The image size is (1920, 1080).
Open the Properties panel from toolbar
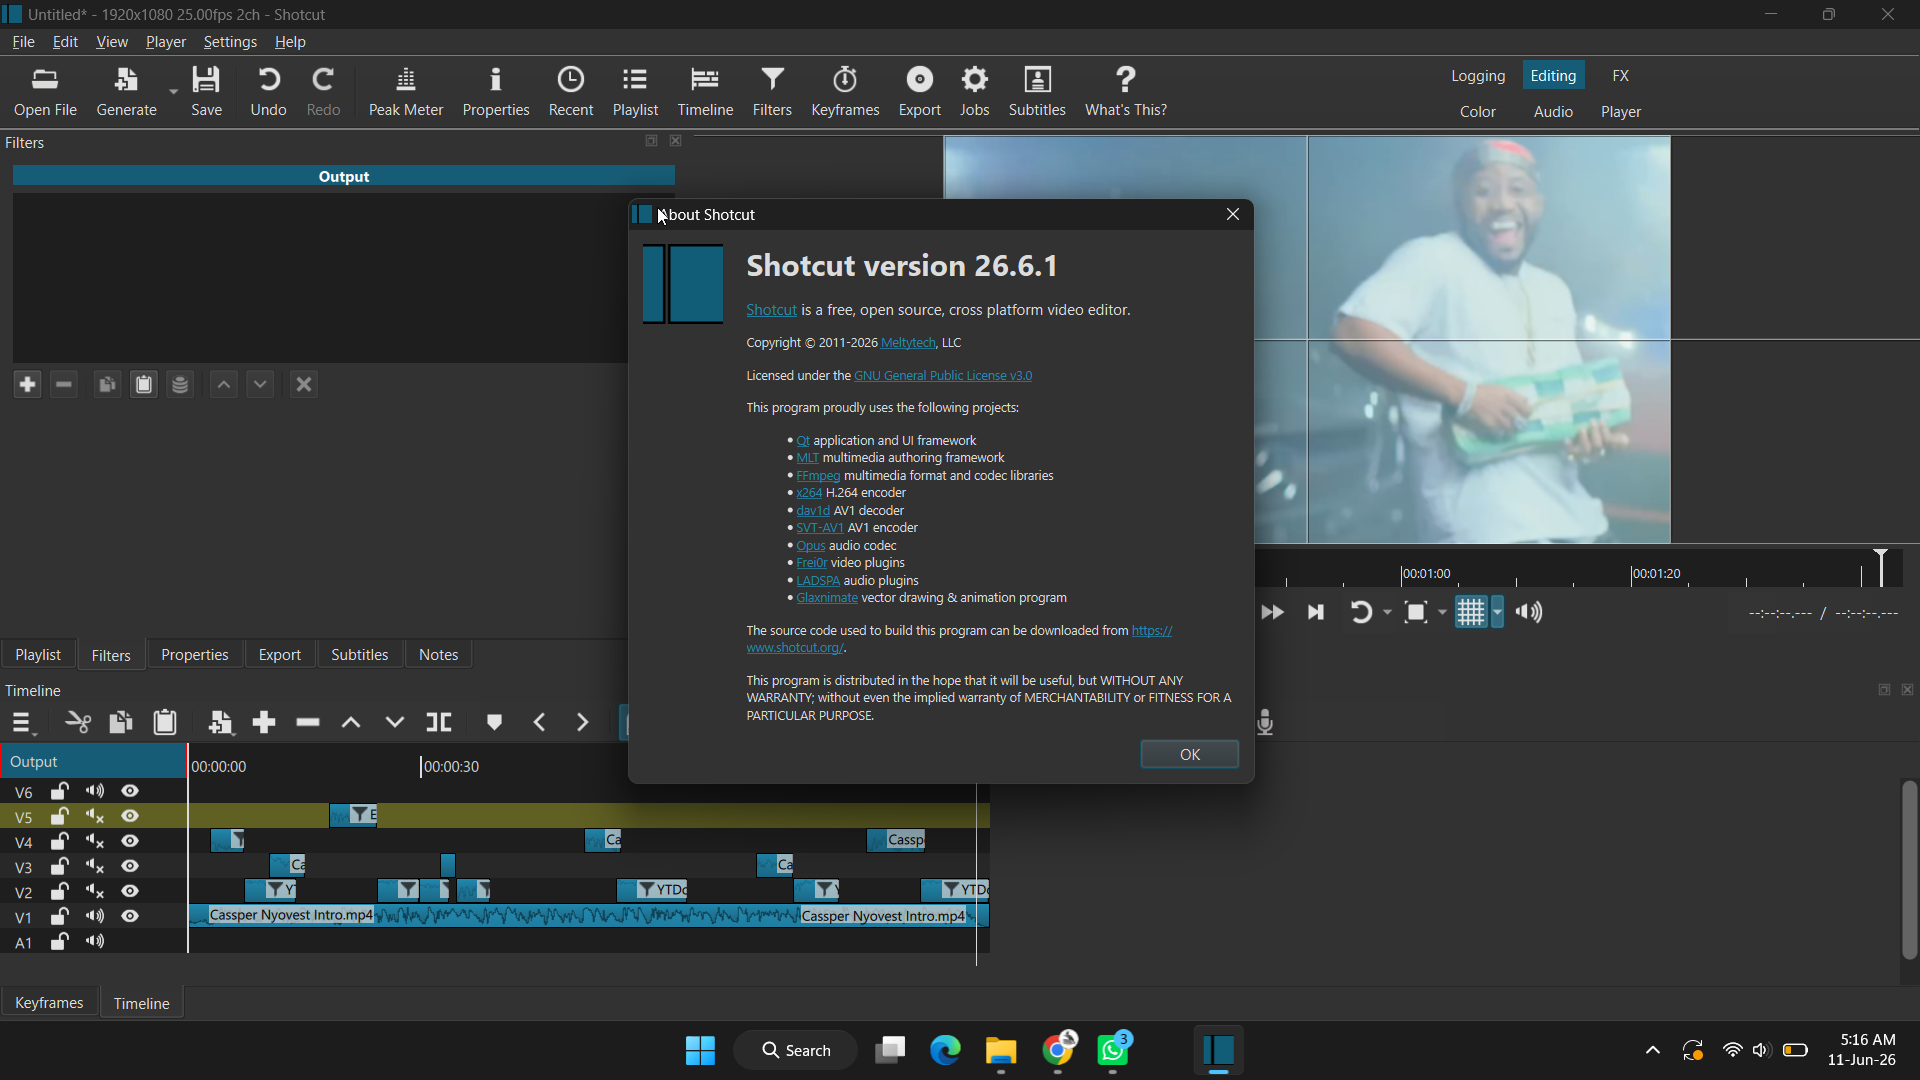496,92
